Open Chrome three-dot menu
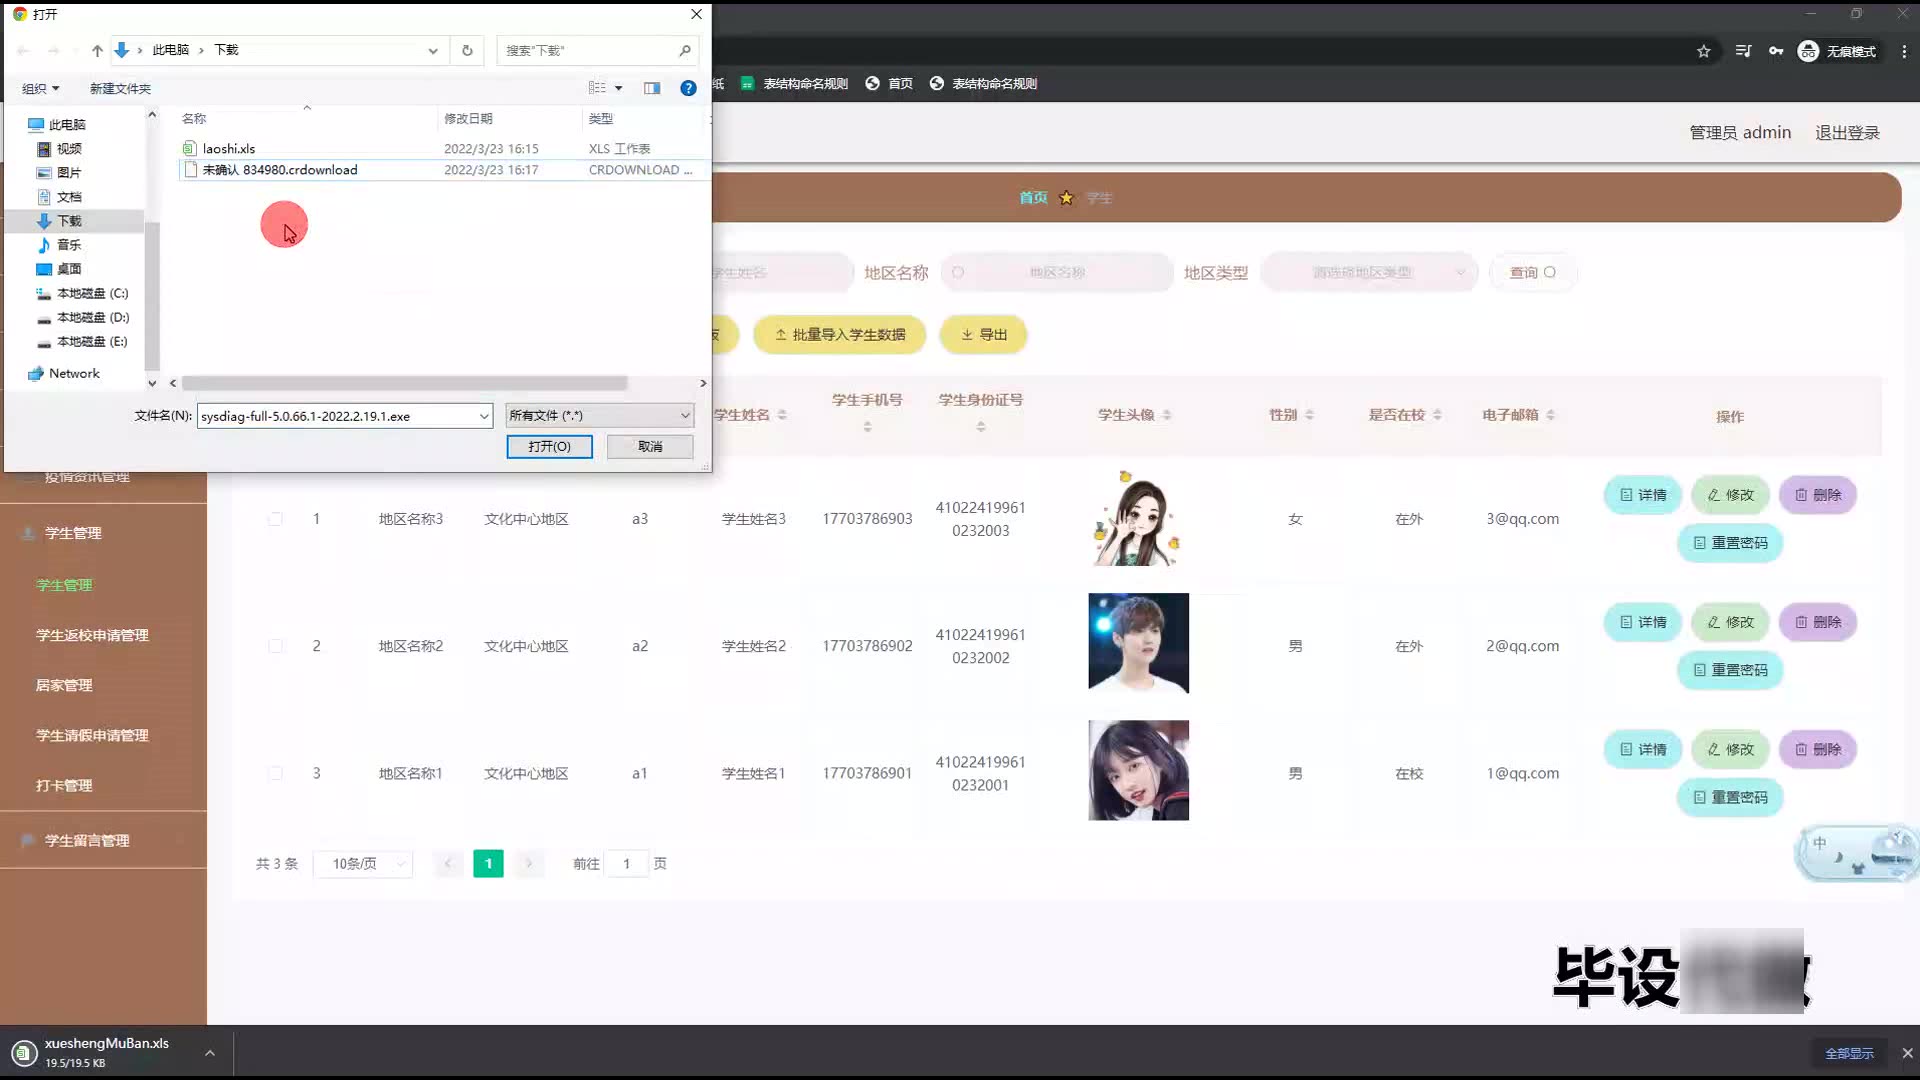This screenshot has height=1080, width=1920. [x=1904, y=51]
